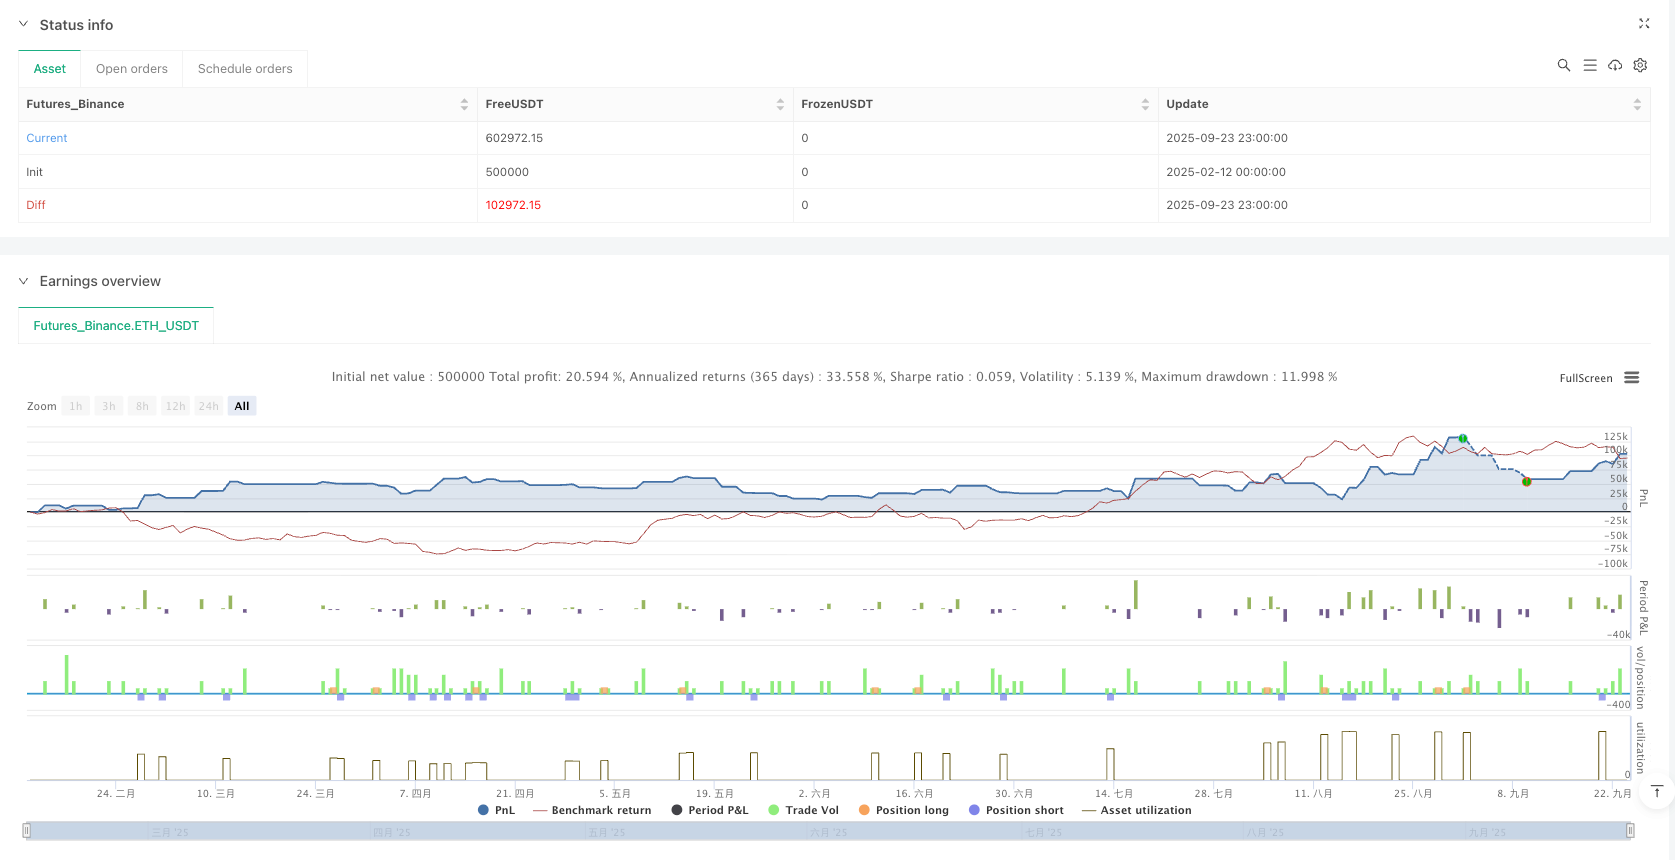Click the search icon in asset table toolbar
1675x860 pixels.
coord(1563,65)
